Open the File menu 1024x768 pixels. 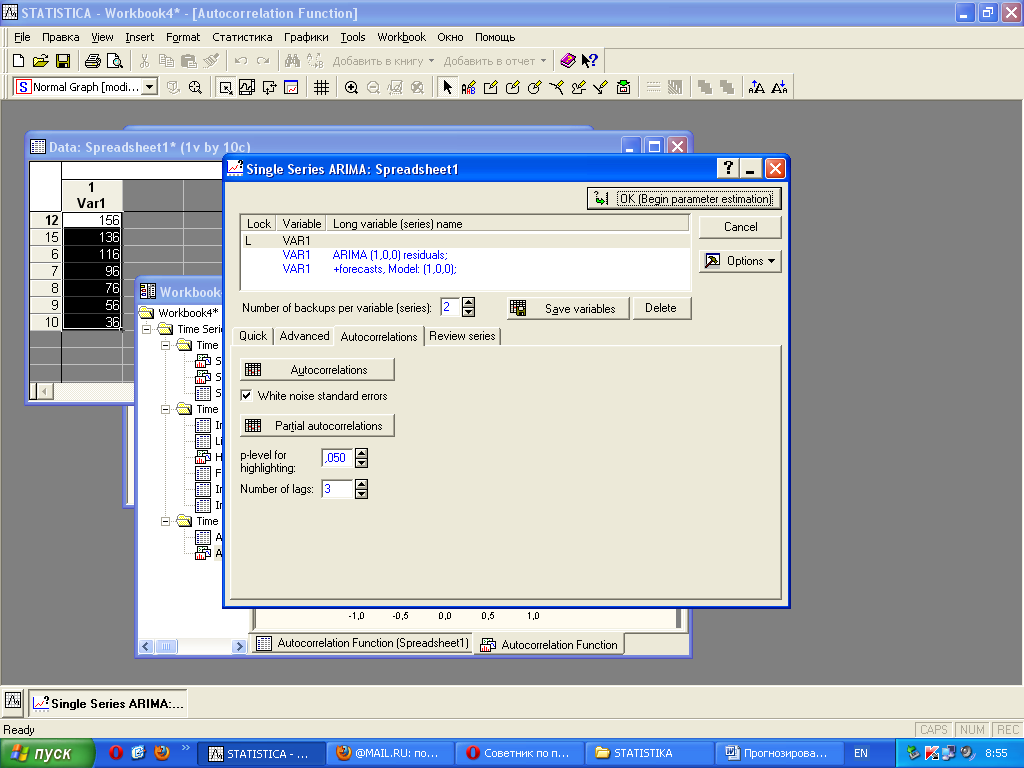pyautogui.click(x=22, y=37)
